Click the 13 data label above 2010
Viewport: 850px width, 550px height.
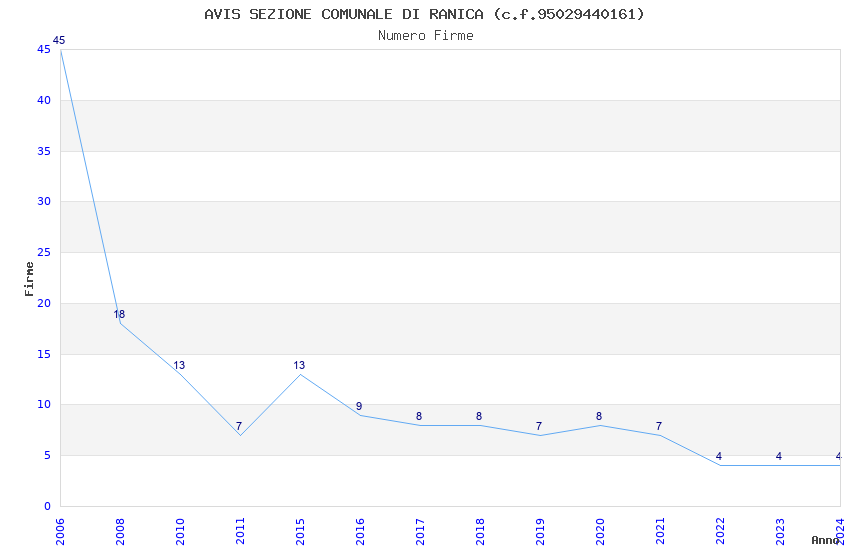179,365
